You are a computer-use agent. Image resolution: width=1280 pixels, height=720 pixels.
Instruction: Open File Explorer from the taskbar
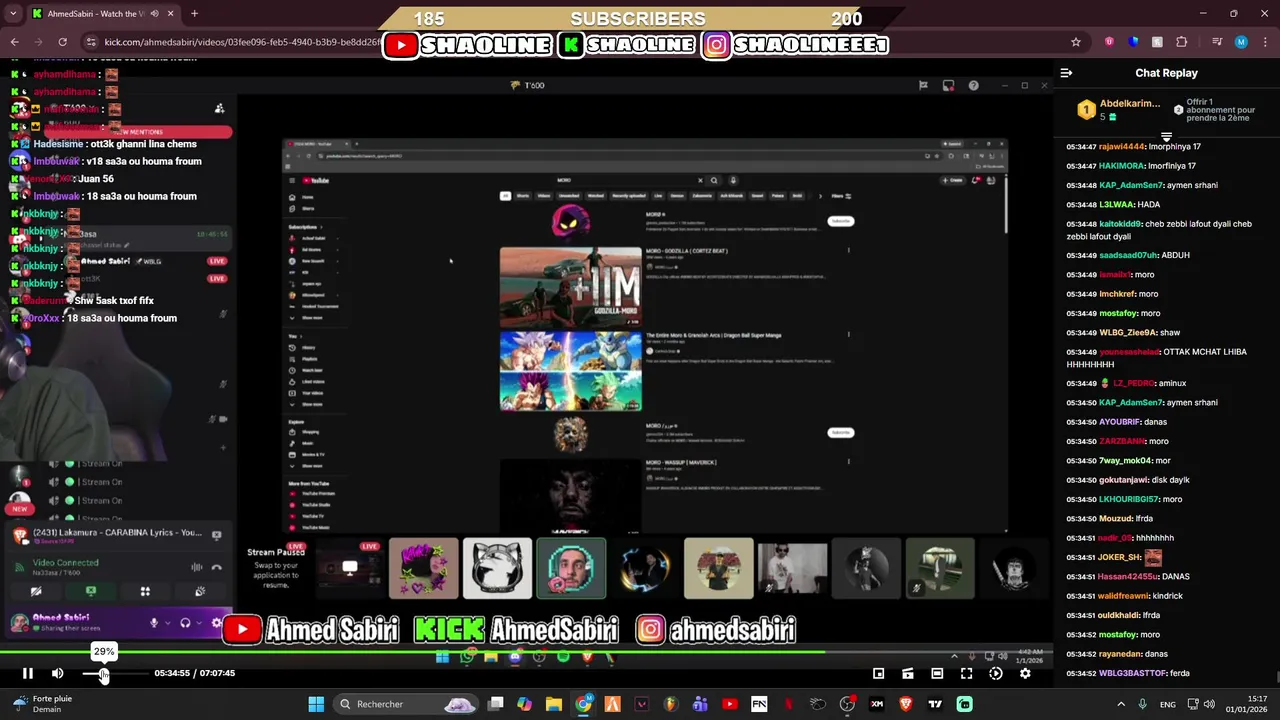click(x=554, y=704)
